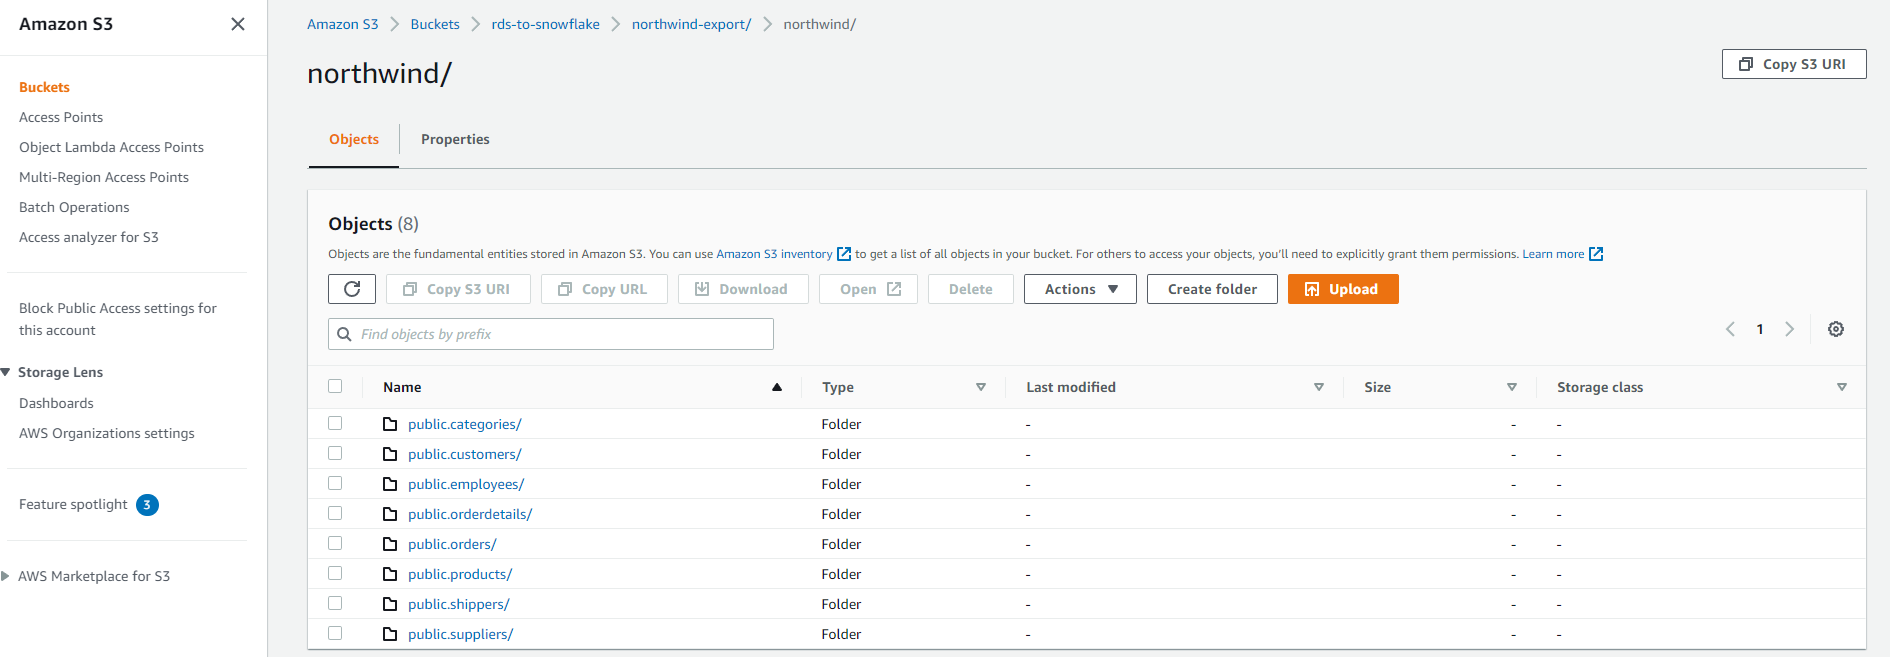Open Multi-Region Access Points
This screenshot has width=1890, height=657.
tap(104, 177)
